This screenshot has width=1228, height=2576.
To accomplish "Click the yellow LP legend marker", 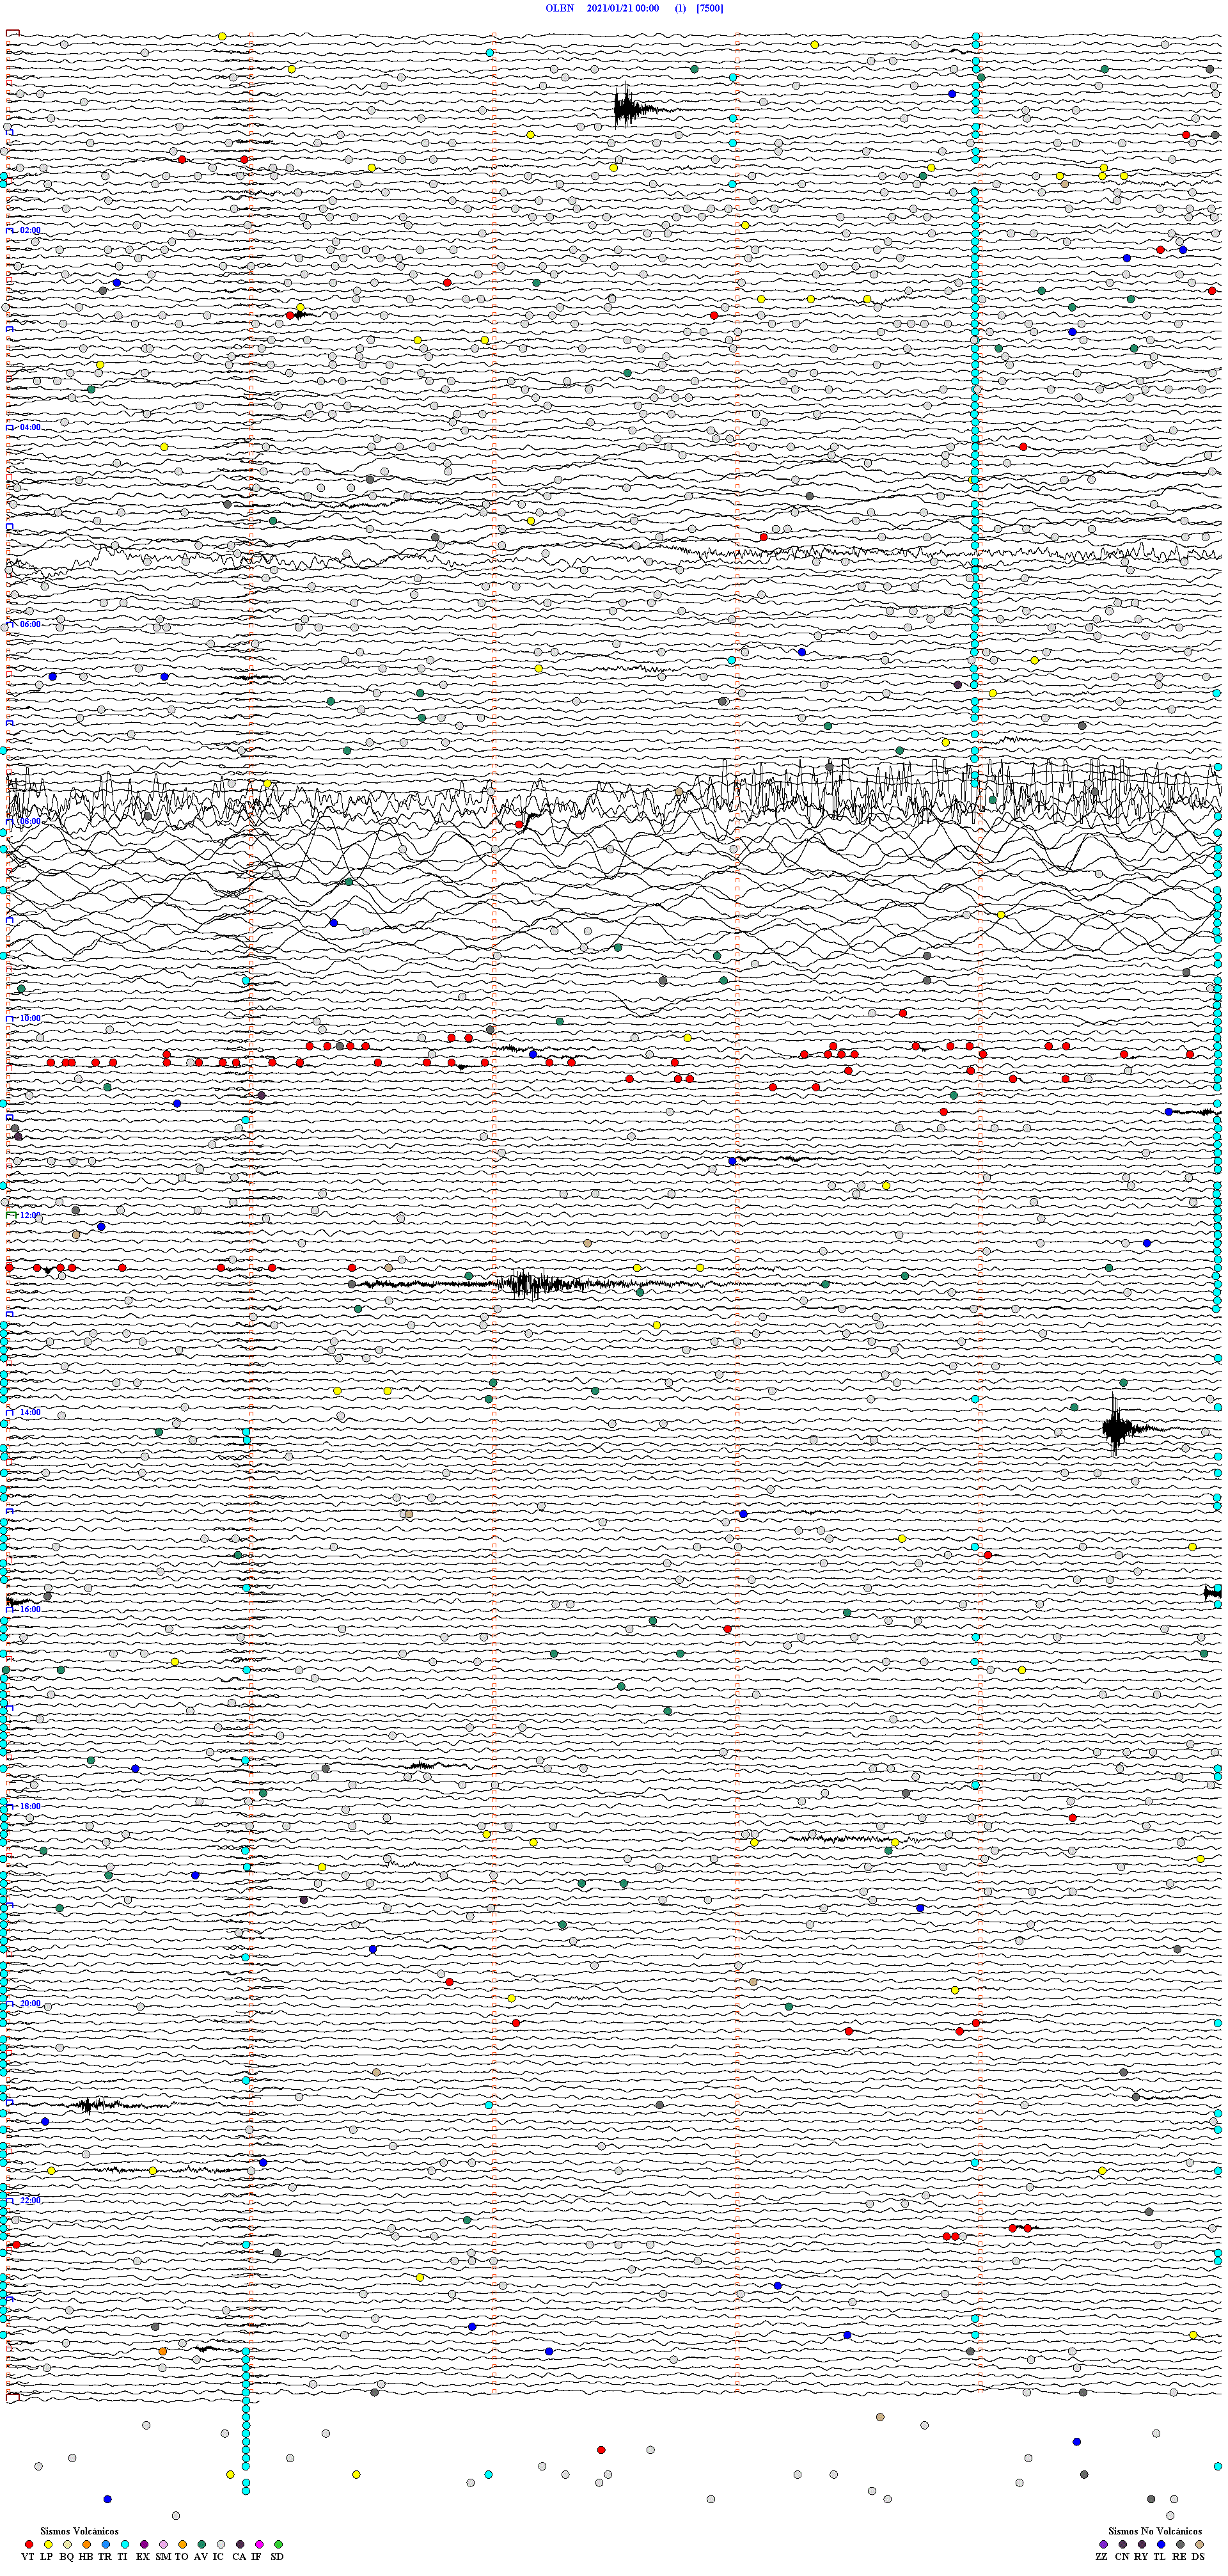I will [x=48, y=2544].
